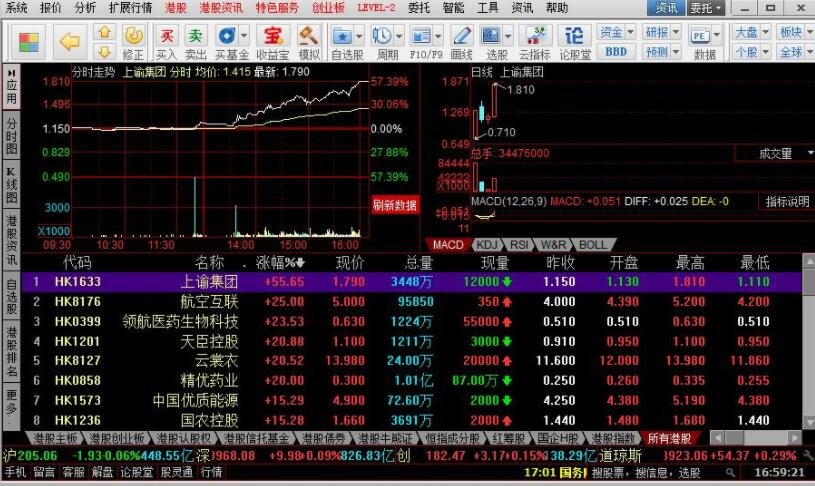Click the up arrow toolbar icon
This screenshot has height=486, width=815.
104,32
